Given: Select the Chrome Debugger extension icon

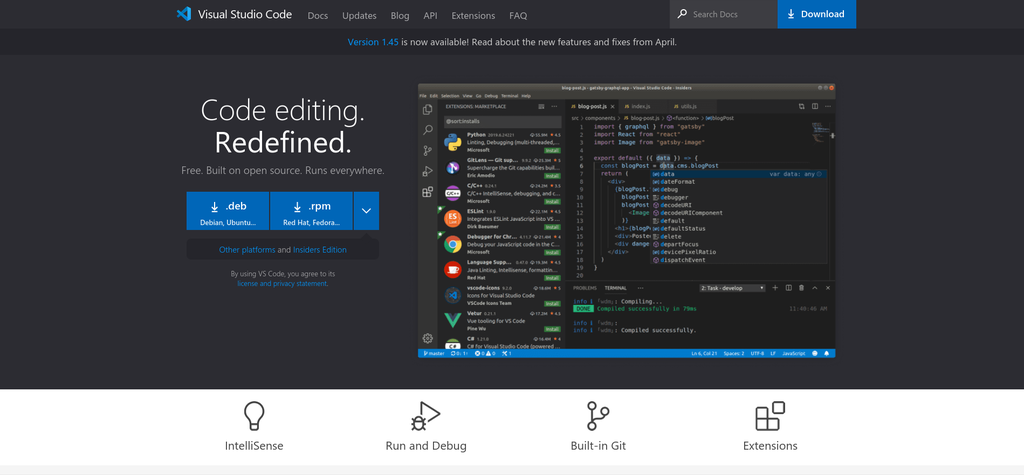Looking at the screenshot, I should coord(453,244).
